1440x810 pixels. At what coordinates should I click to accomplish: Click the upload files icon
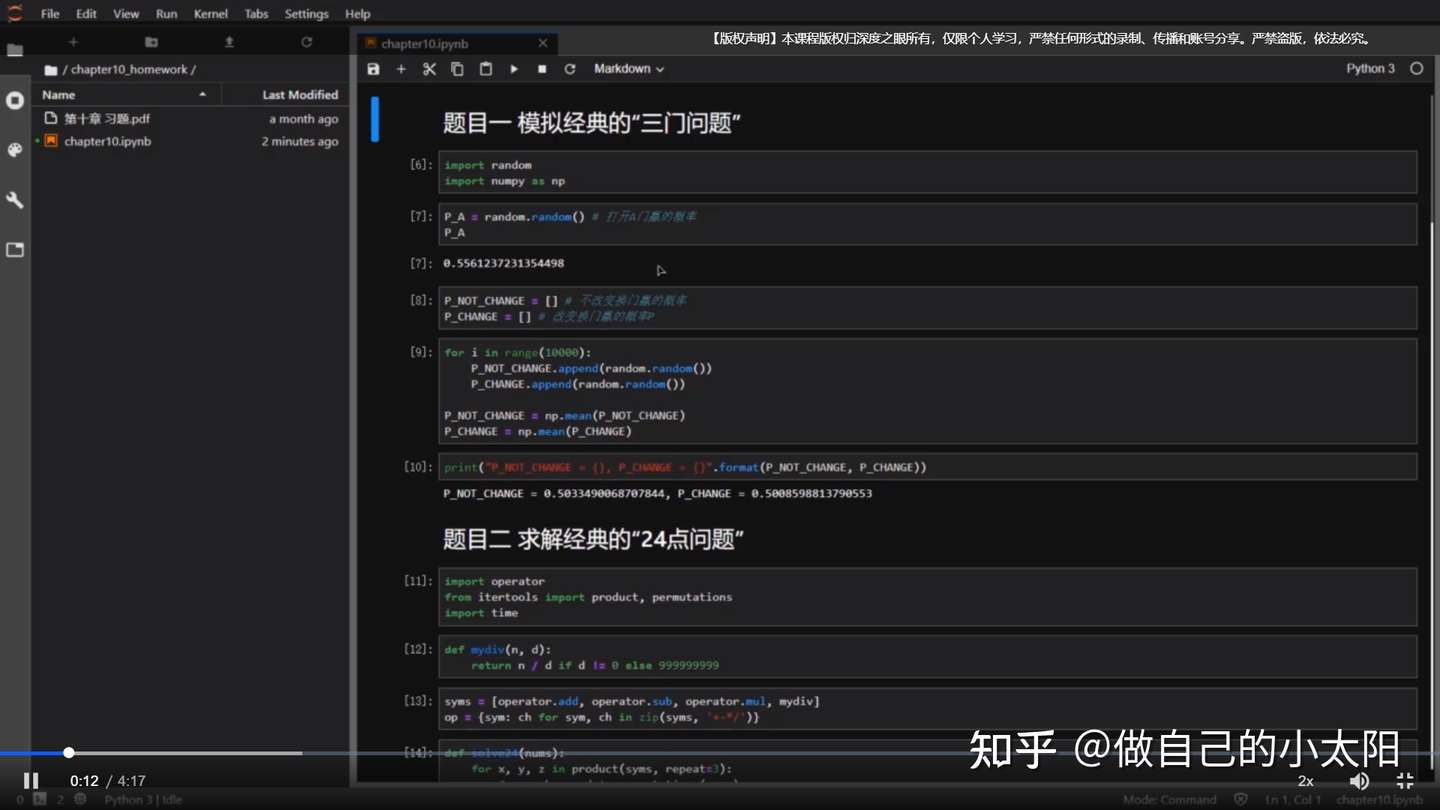pos(229,42)
